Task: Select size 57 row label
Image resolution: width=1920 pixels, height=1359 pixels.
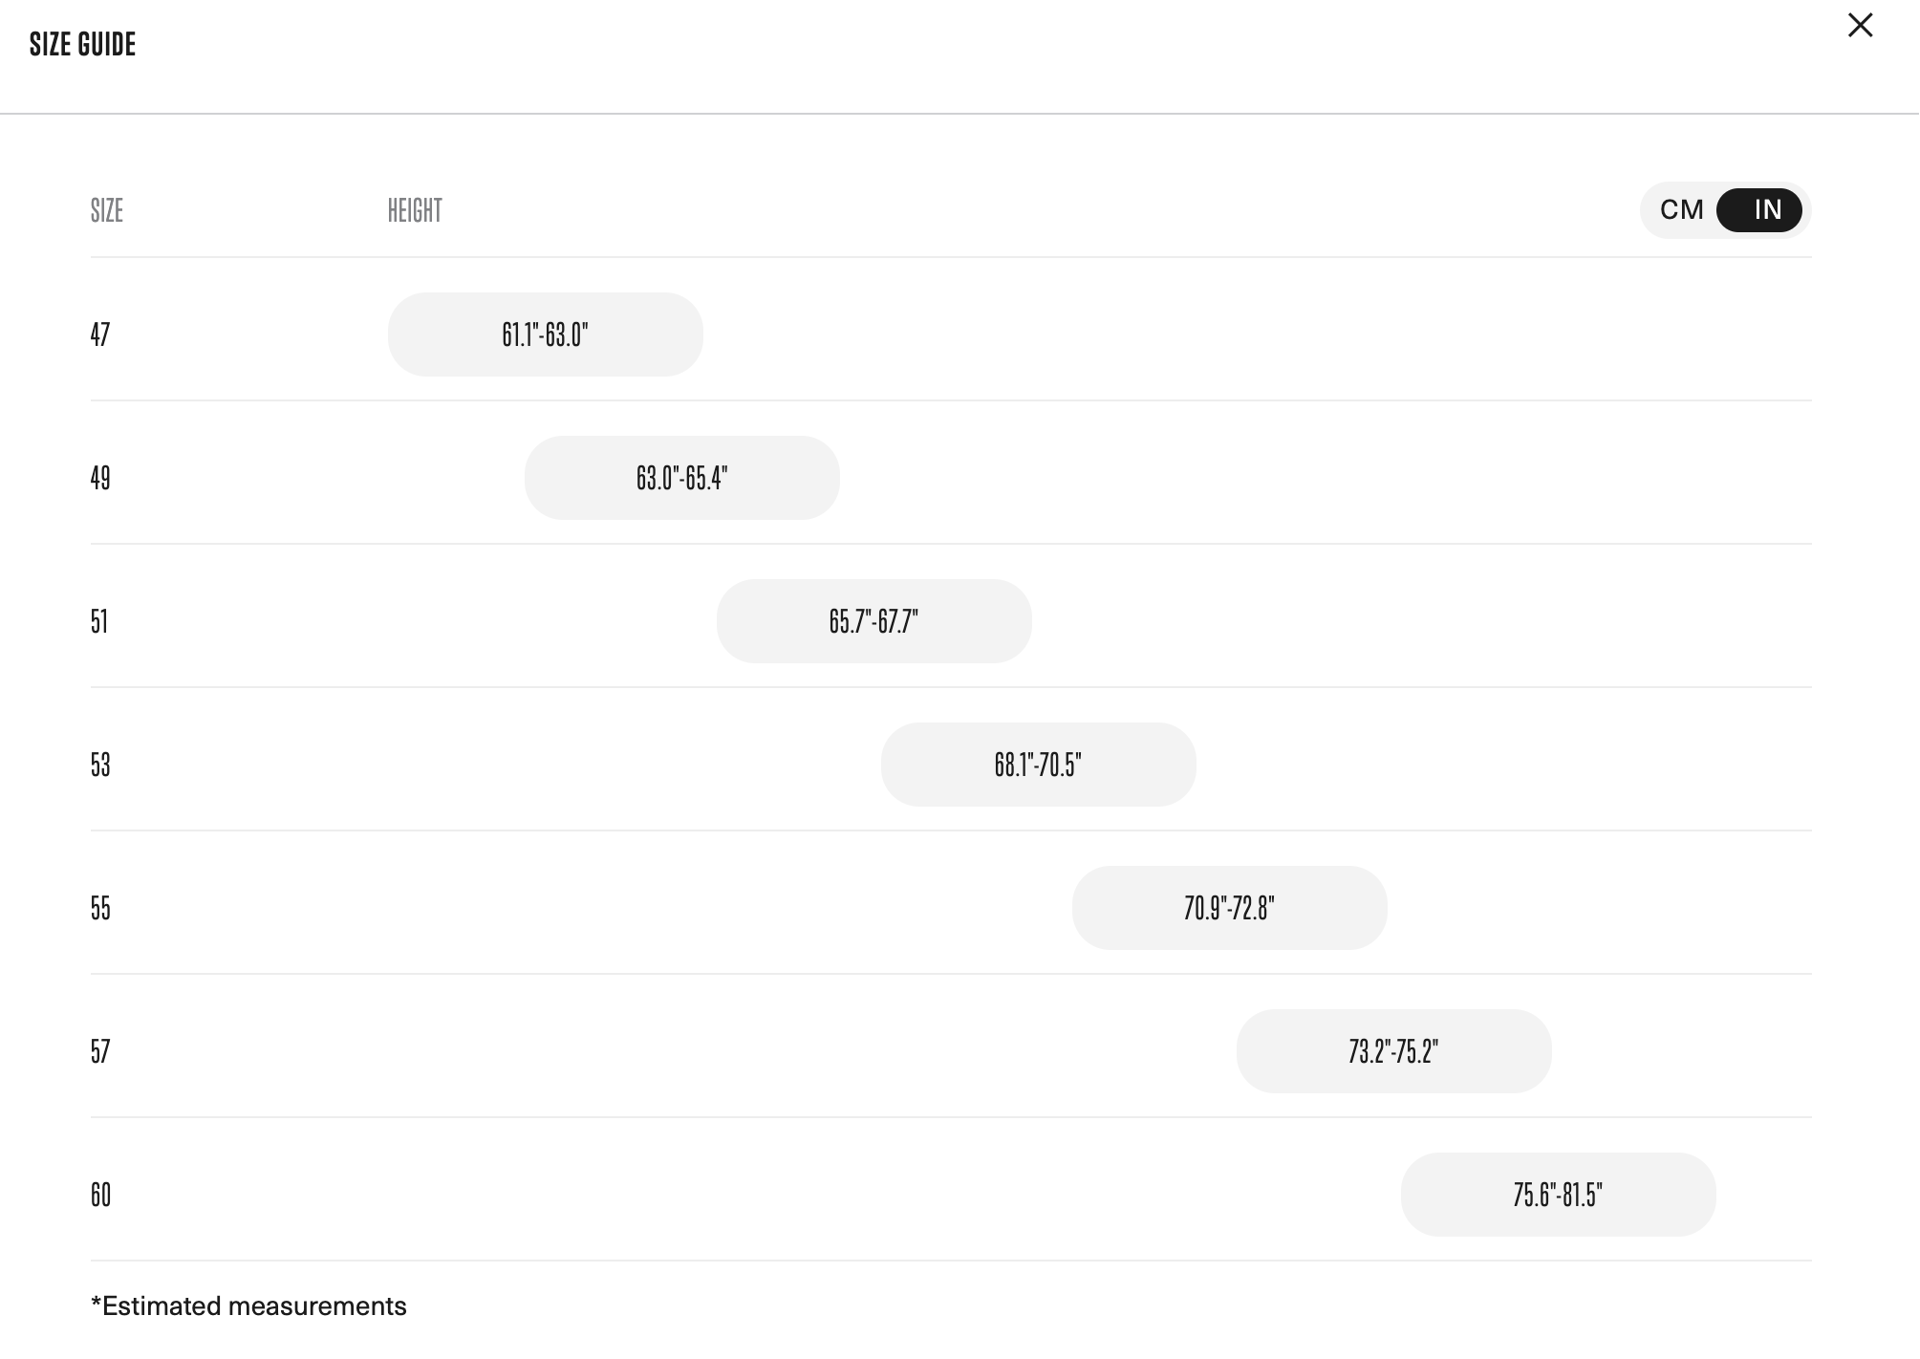Action: click(100, 1051)
